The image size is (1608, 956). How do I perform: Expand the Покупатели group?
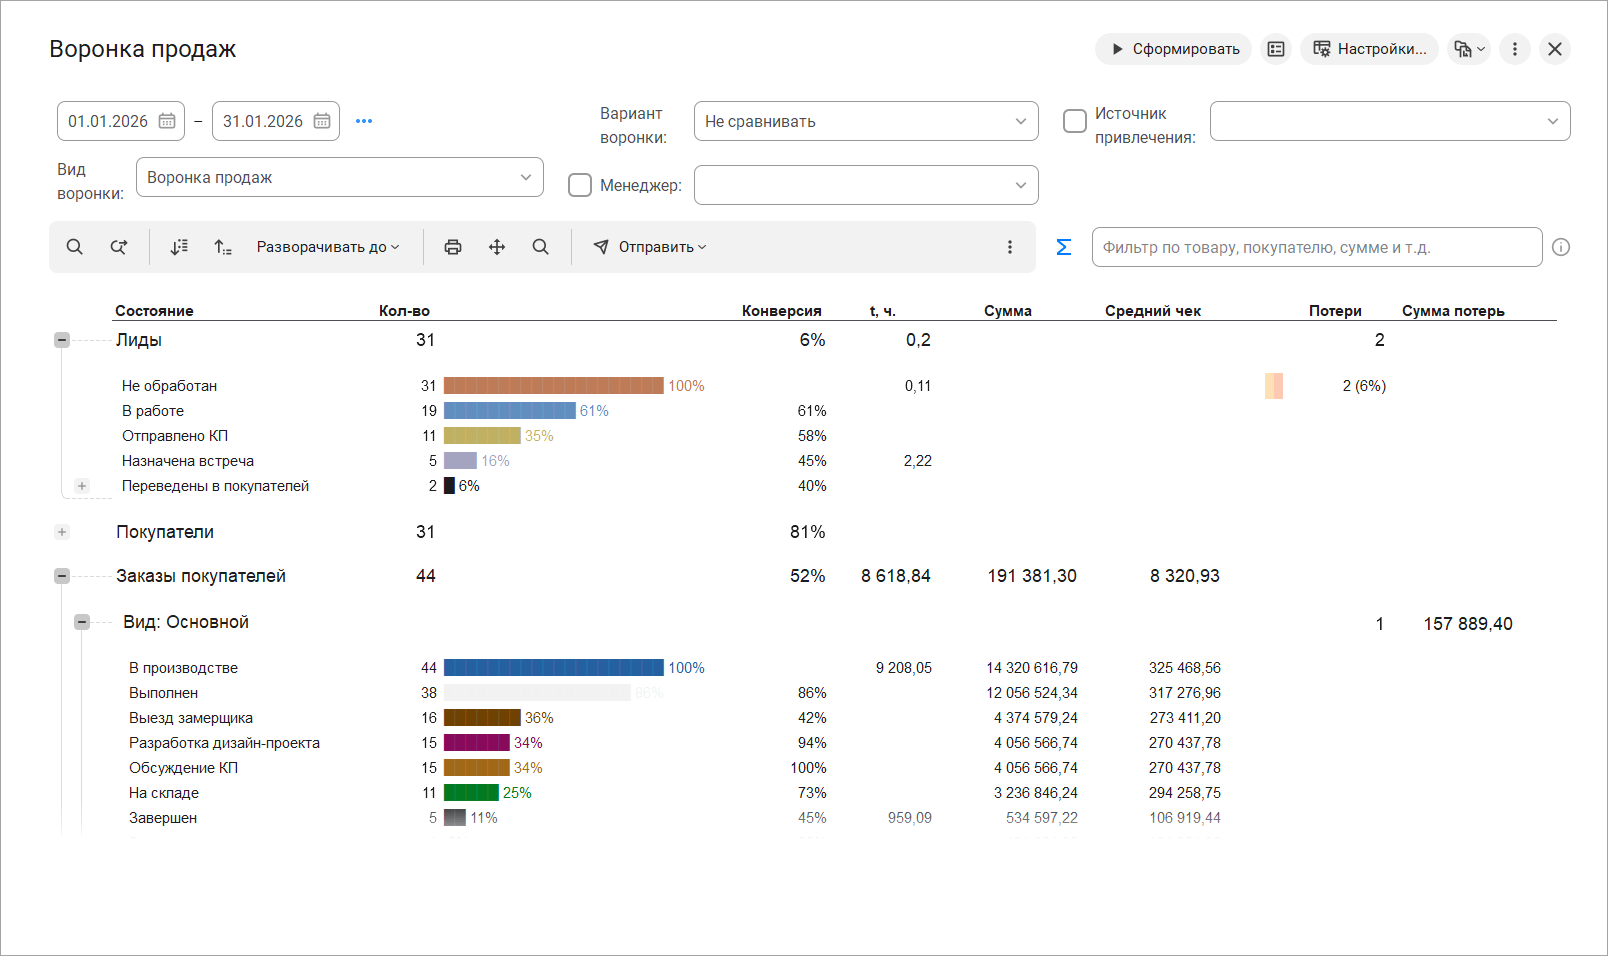click(62, 532)
